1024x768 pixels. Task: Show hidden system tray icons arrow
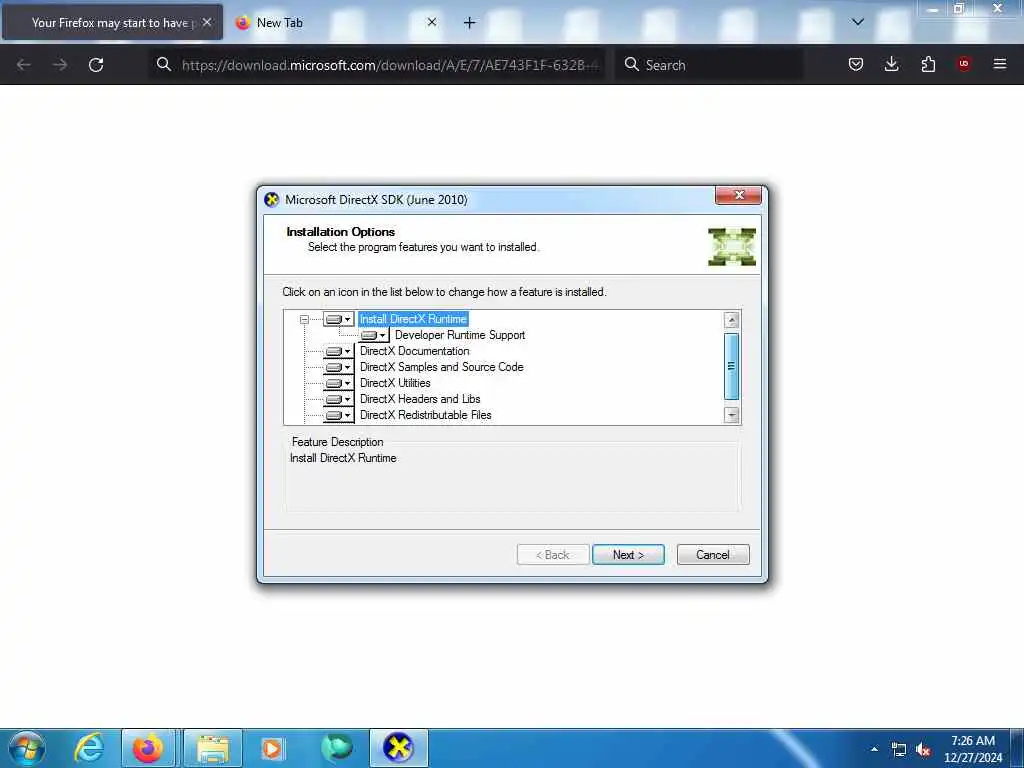point(874,749)
